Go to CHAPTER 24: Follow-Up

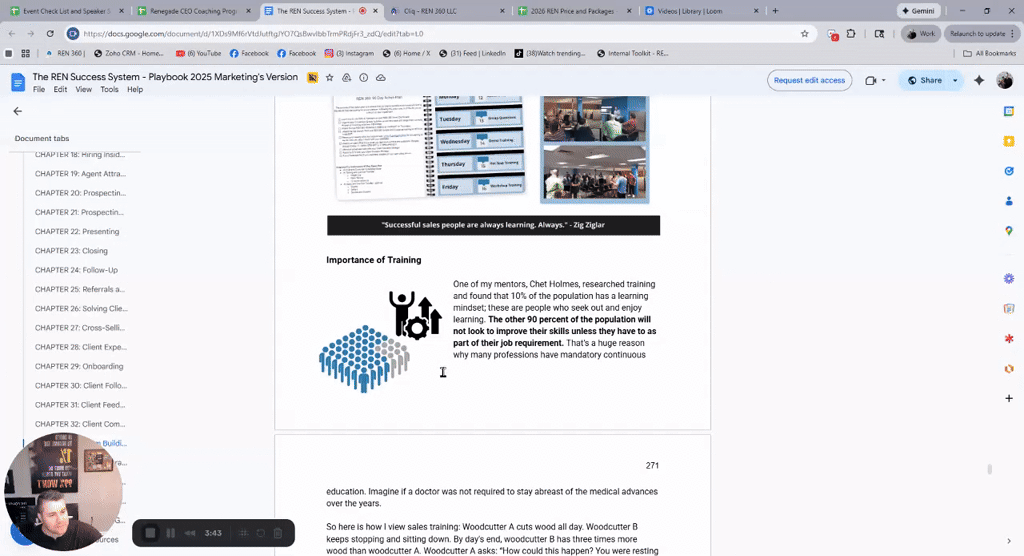tap(76, 270)
